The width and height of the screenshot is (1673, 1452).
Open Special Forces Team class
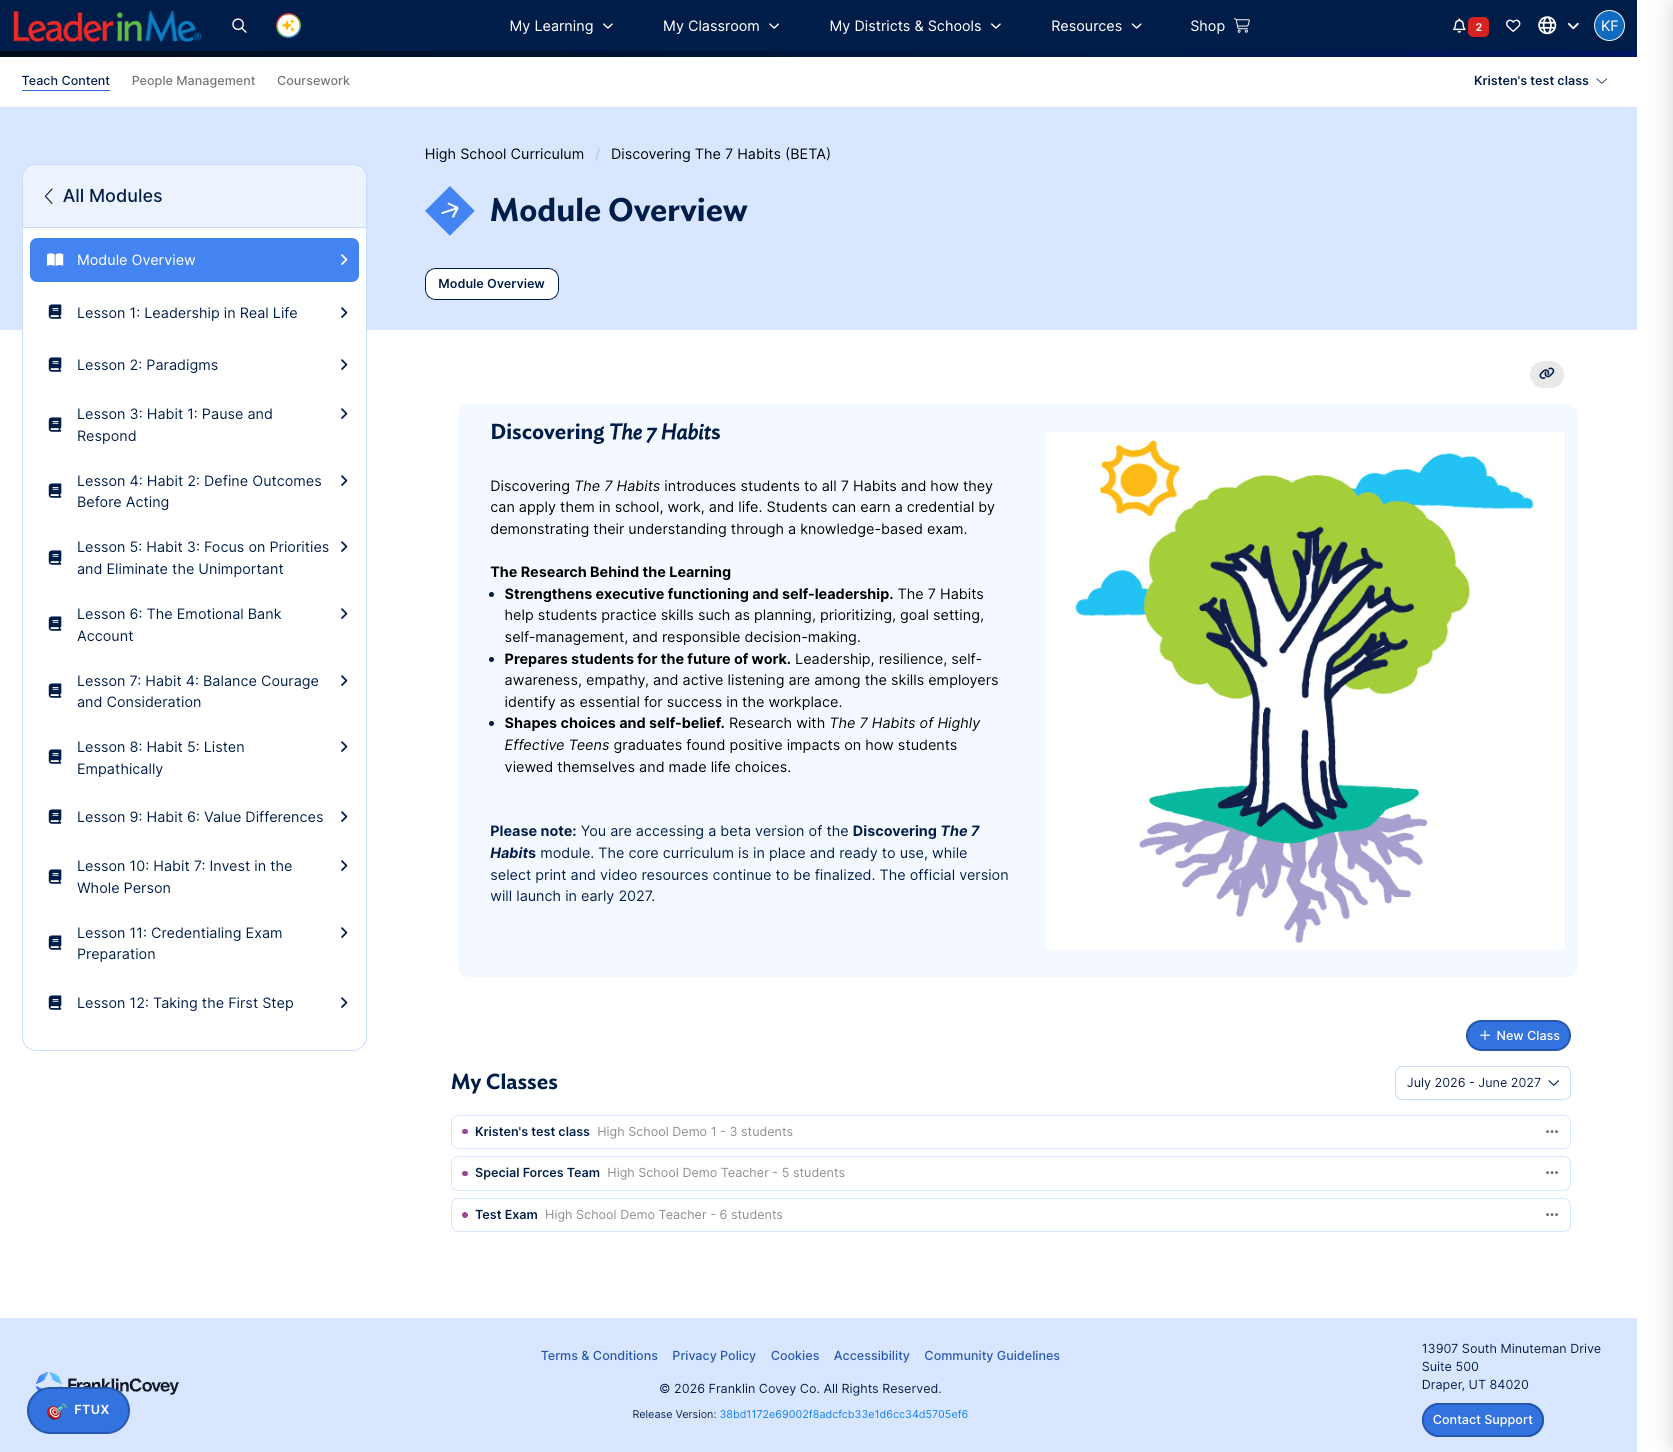537,1173
